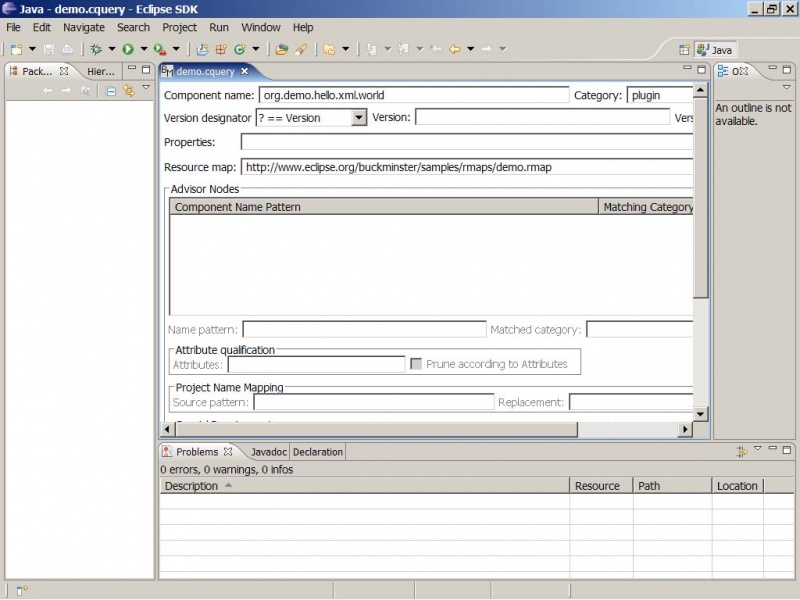Click the Open Perspective icon

pos(684,50)
